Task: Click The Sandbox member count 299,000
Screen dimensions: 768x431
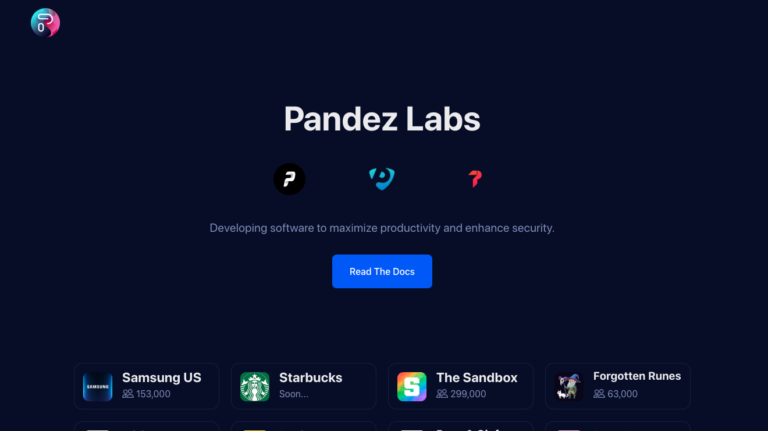Action: [x=468, y=394]
